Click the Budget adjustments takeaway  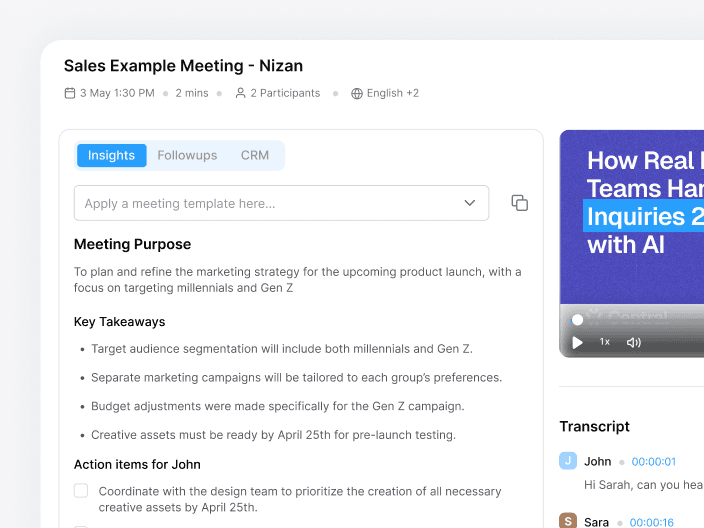pos(278,406)
